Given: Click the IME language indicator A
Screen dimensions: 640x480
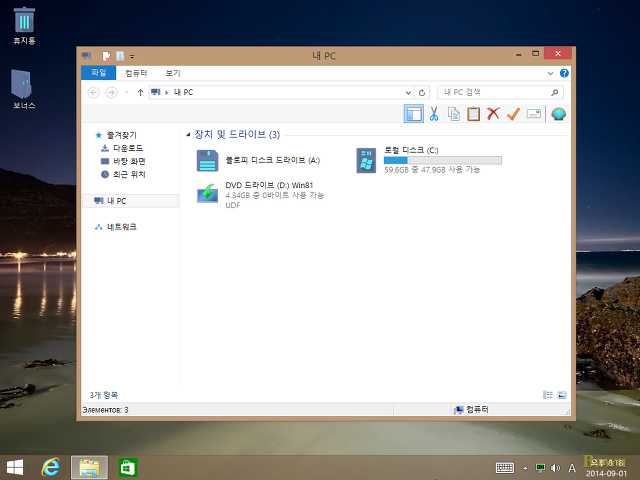Looking at the screenshot, I should pos(572,468).
